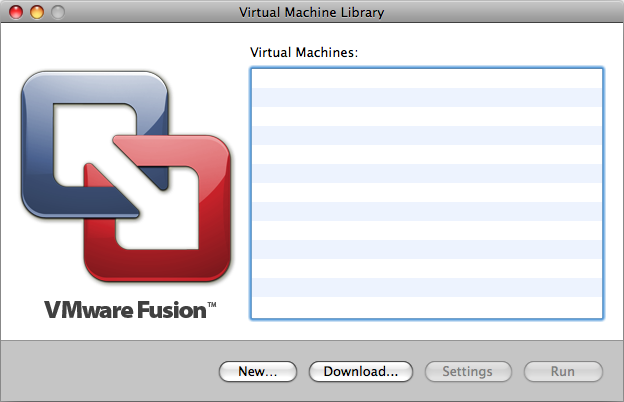This screenshot has height=402, width=624.
Task: Click the 'Virtual Machine Library' window title
Action: (x=312, y=12)
